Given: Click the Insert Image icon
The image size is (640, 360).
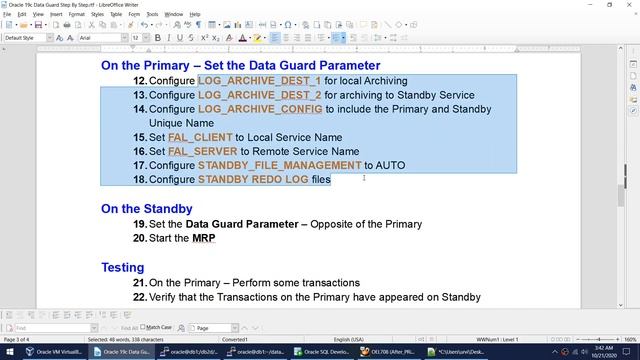Looking at the screenshot, I should point(227,25).
